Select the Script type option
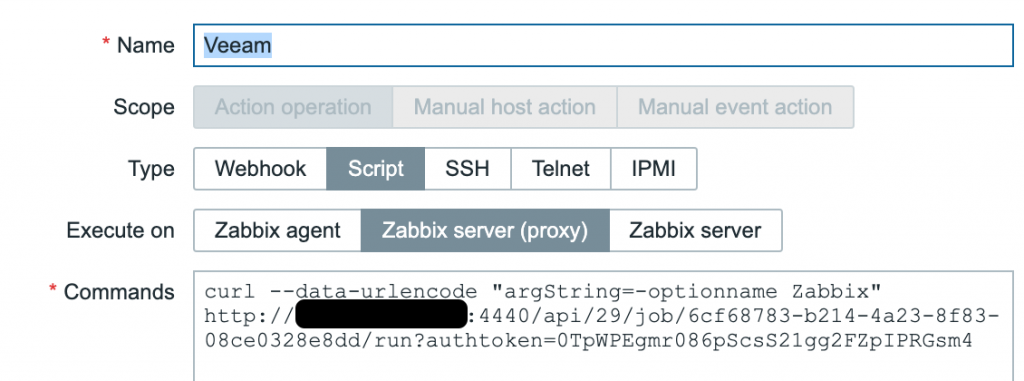The height and width of the screenshot is (381, 1024). [376, 169]
